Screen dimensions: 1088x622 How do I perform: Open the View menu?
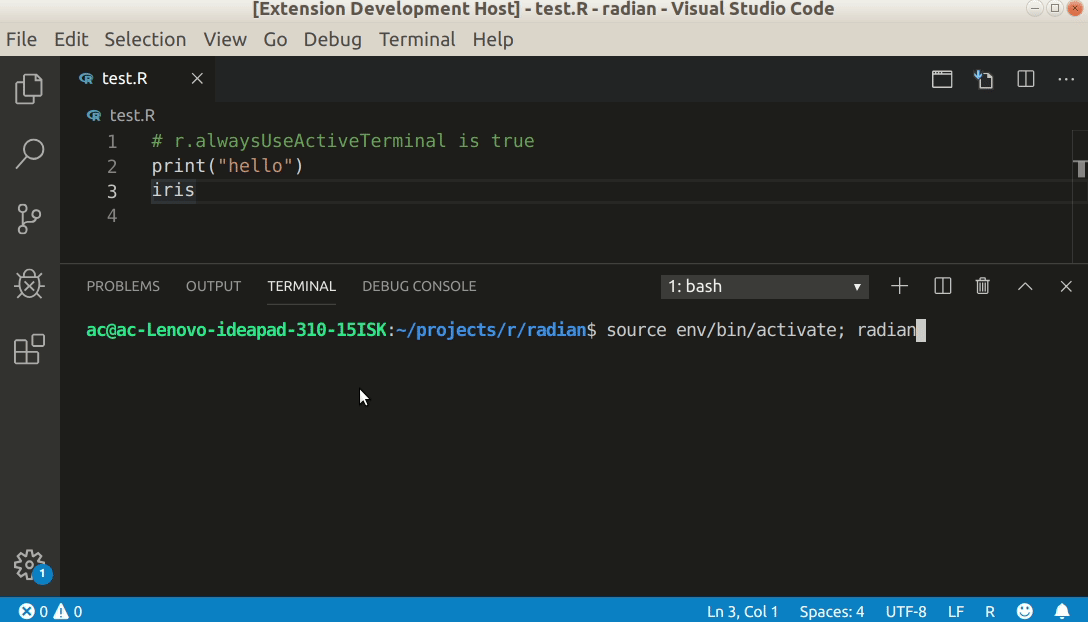click(225, 40)
